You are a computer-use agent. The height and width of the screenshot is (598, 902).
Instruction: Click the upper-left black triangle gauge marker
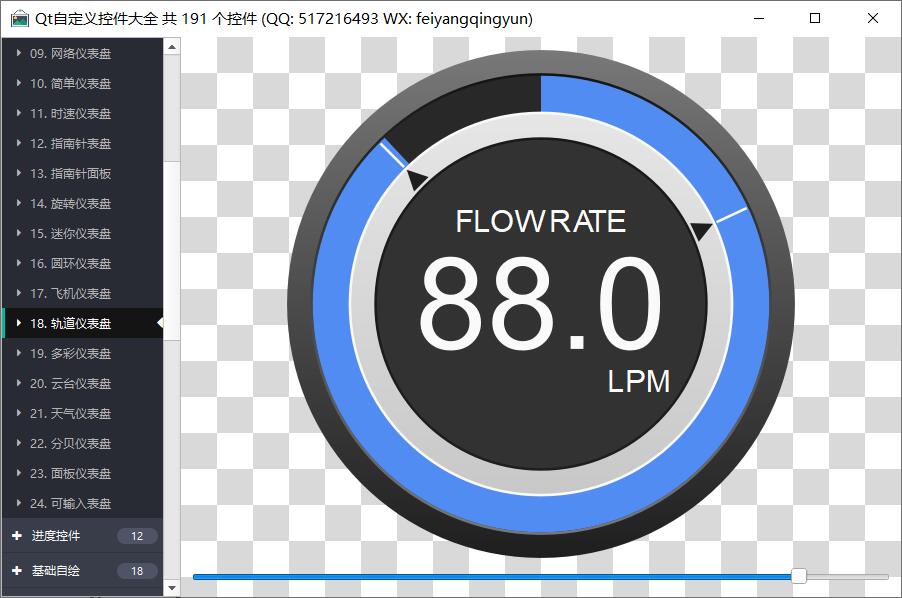coord(416,180)
